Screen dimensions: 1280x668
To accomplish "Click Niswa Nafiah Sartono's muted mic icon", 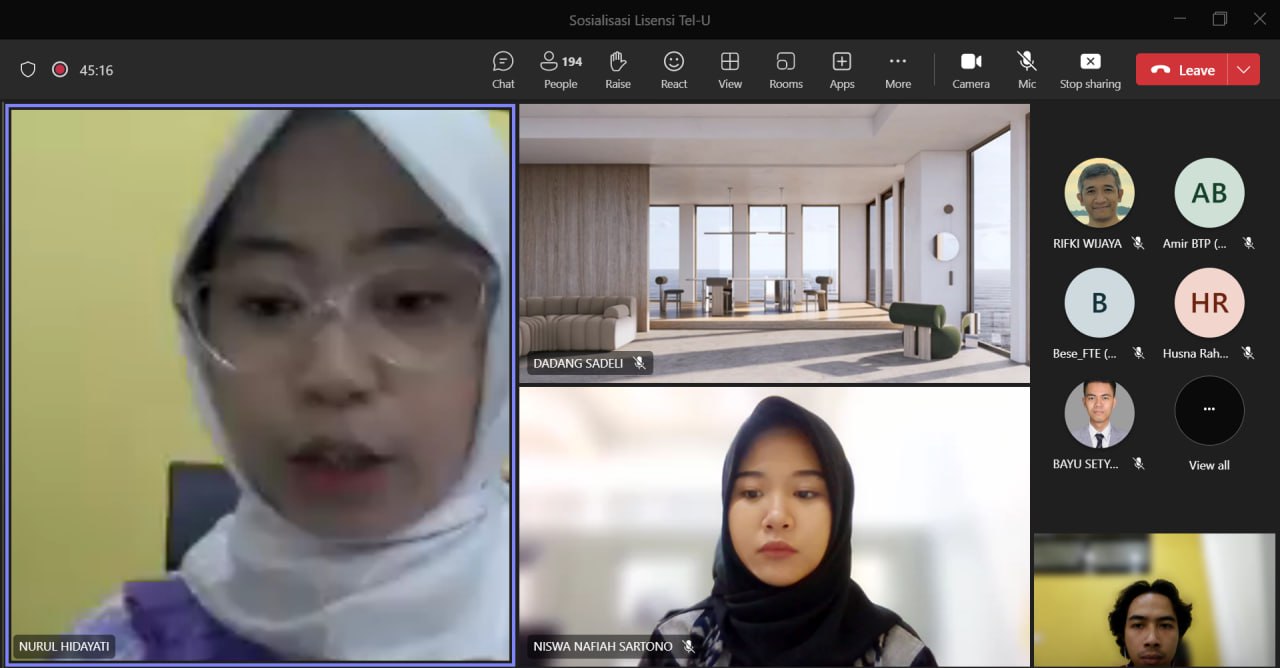I will coord(688,647).
